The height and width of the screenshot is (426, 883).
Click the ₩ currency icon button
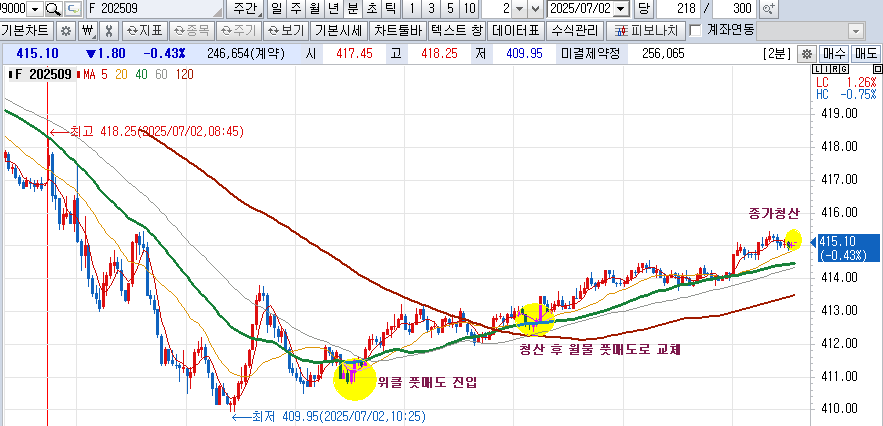click(87, 30)
